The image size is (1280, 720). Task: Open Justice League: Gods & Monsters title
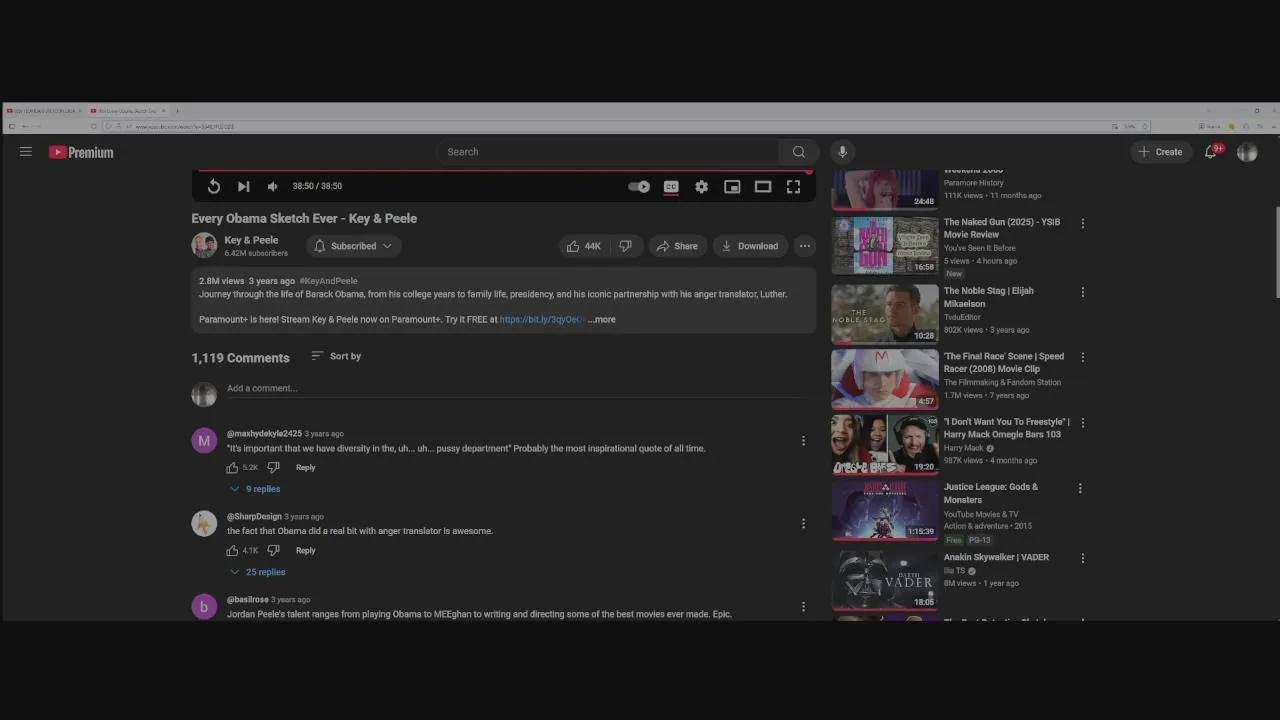tap(991, 493)
